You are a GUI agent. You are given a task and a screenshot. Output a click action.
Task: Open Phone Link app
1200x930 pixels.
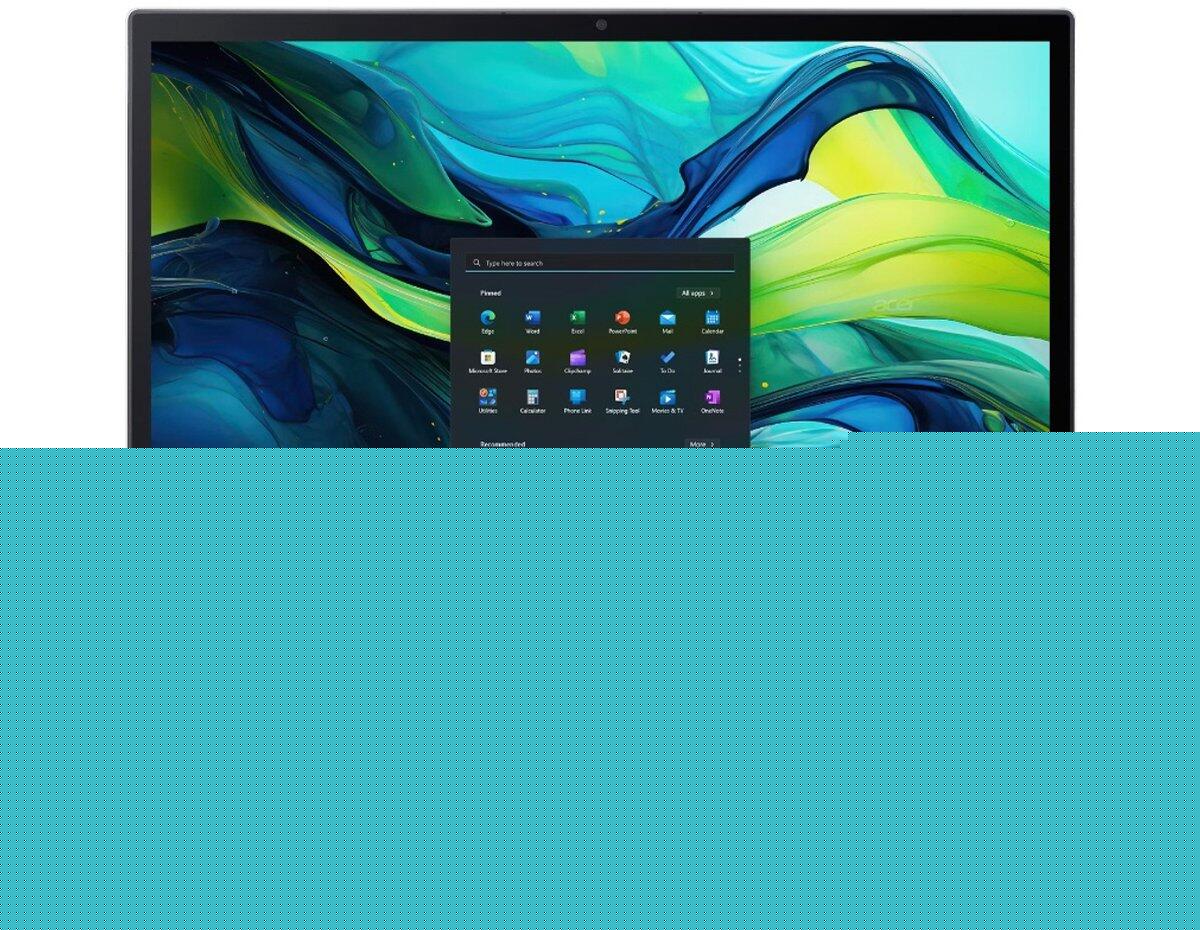[x=577, y=398]
